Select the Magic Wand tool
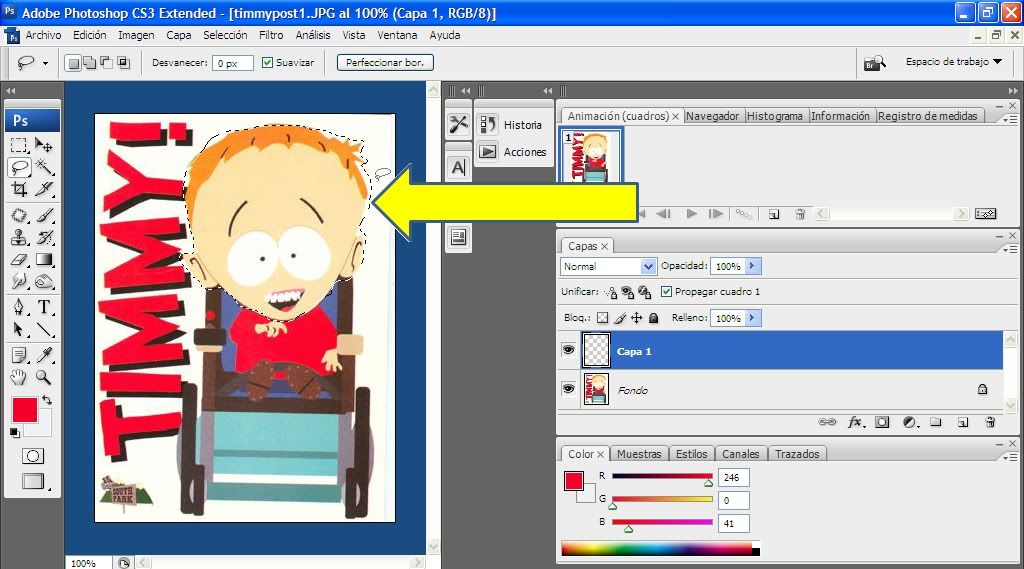 tap(44, 167)
